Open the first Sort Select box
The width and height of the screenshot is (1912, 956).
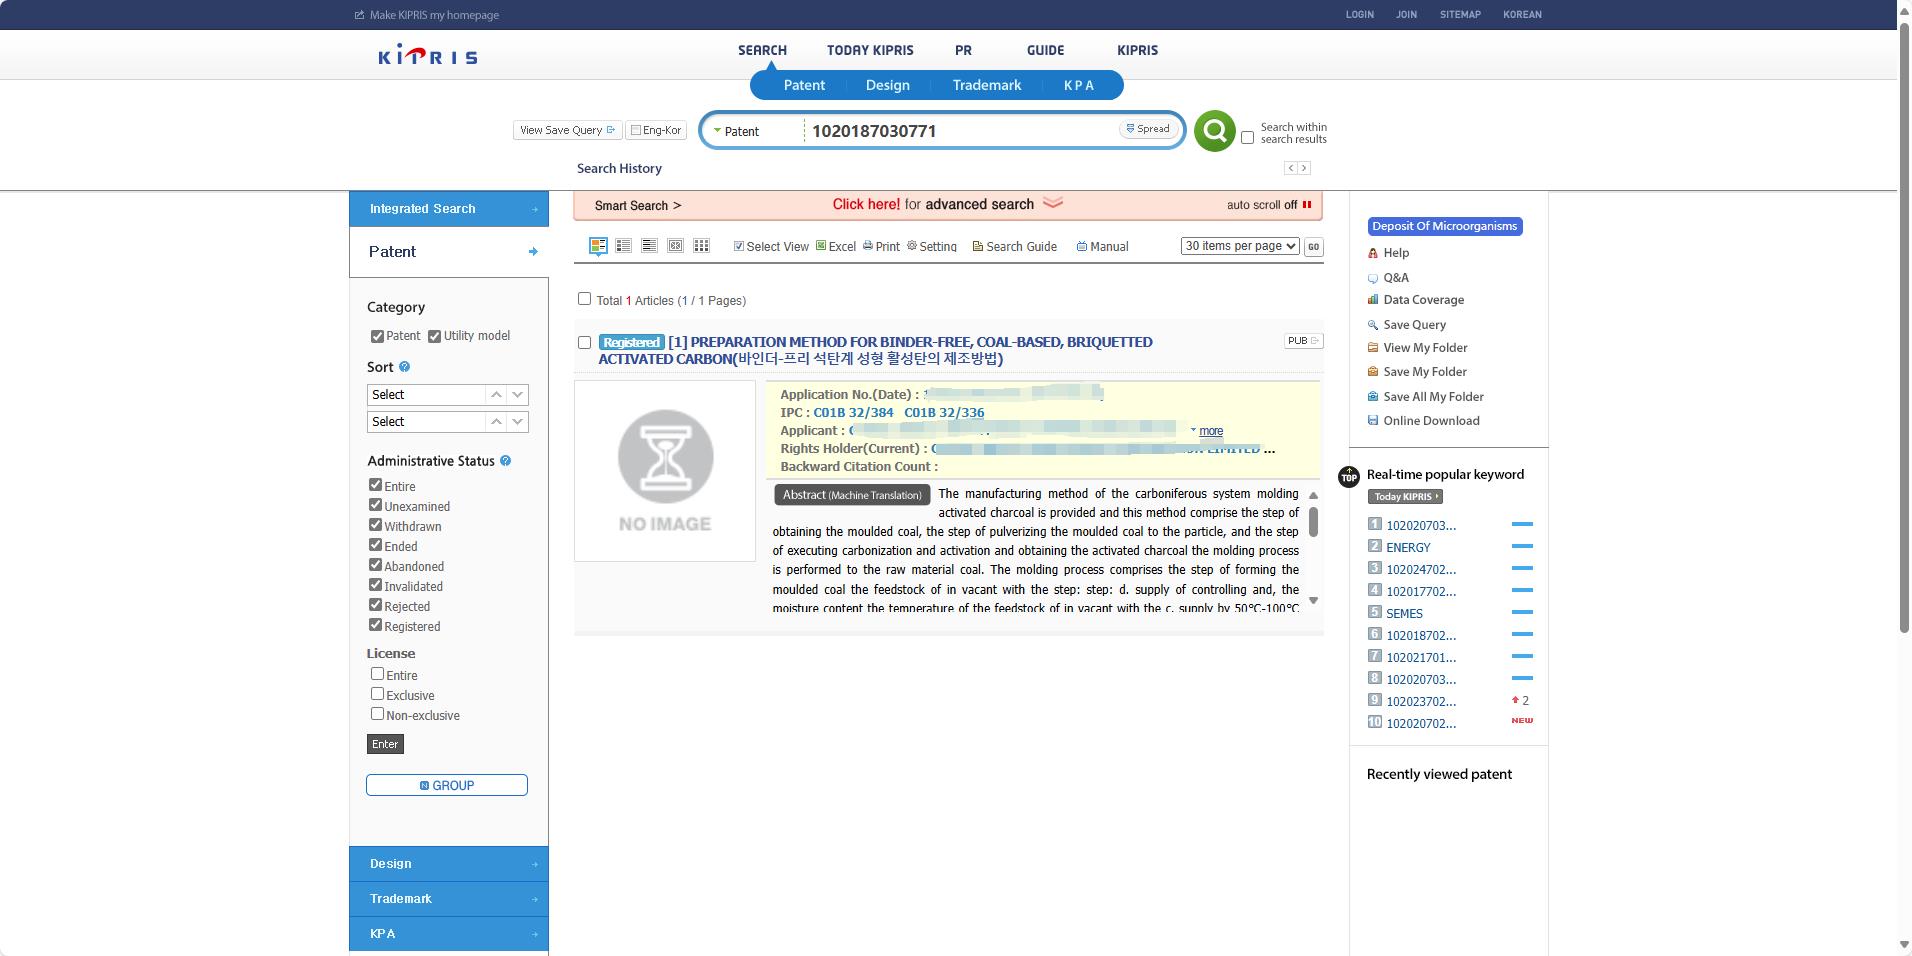point(447,395)
